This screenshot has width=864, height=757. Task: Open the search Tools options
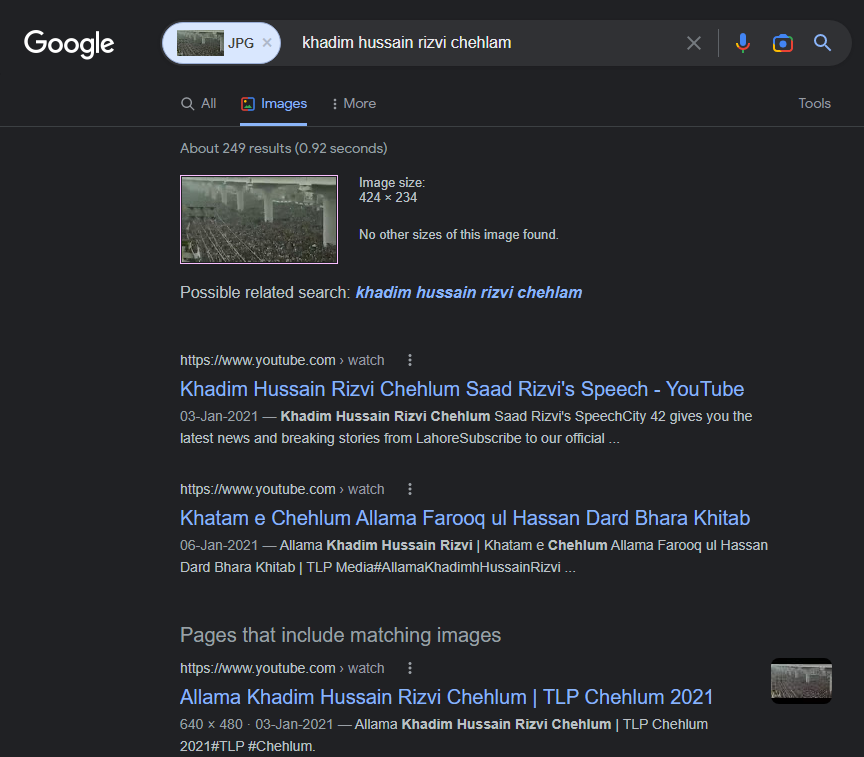(814, 104)
